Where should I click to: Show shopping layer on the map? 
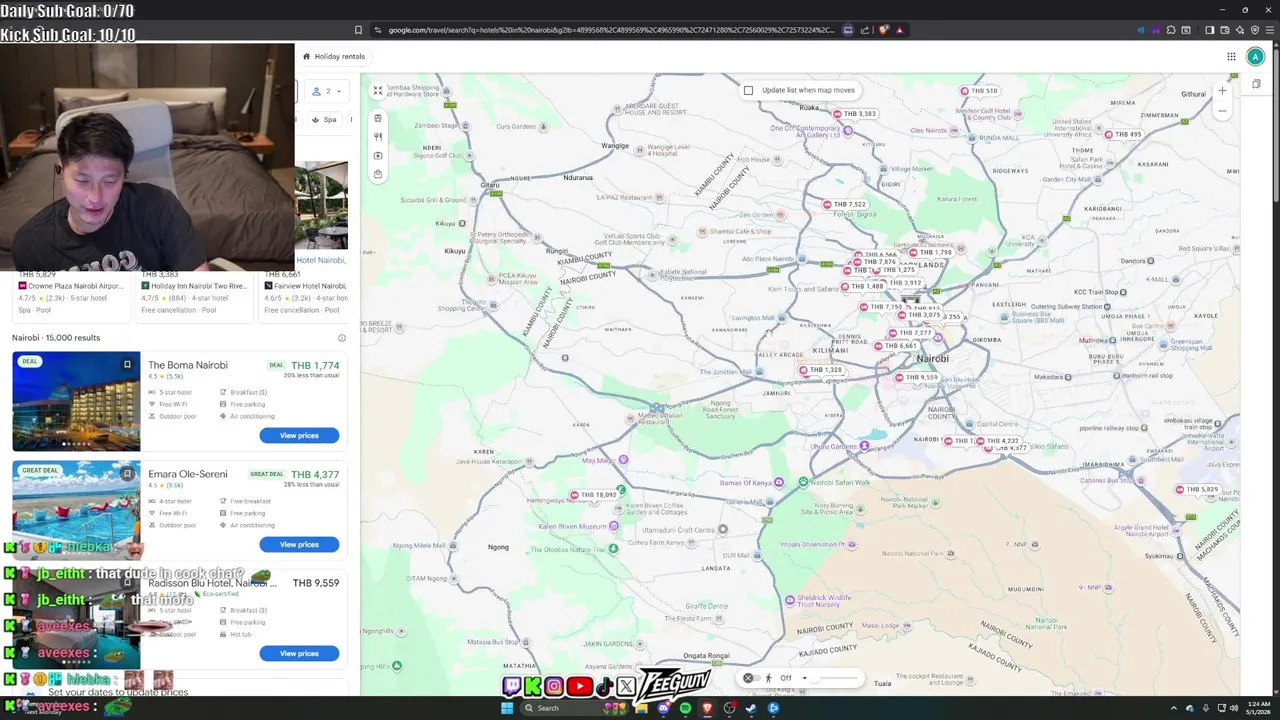tap(378, 174)
